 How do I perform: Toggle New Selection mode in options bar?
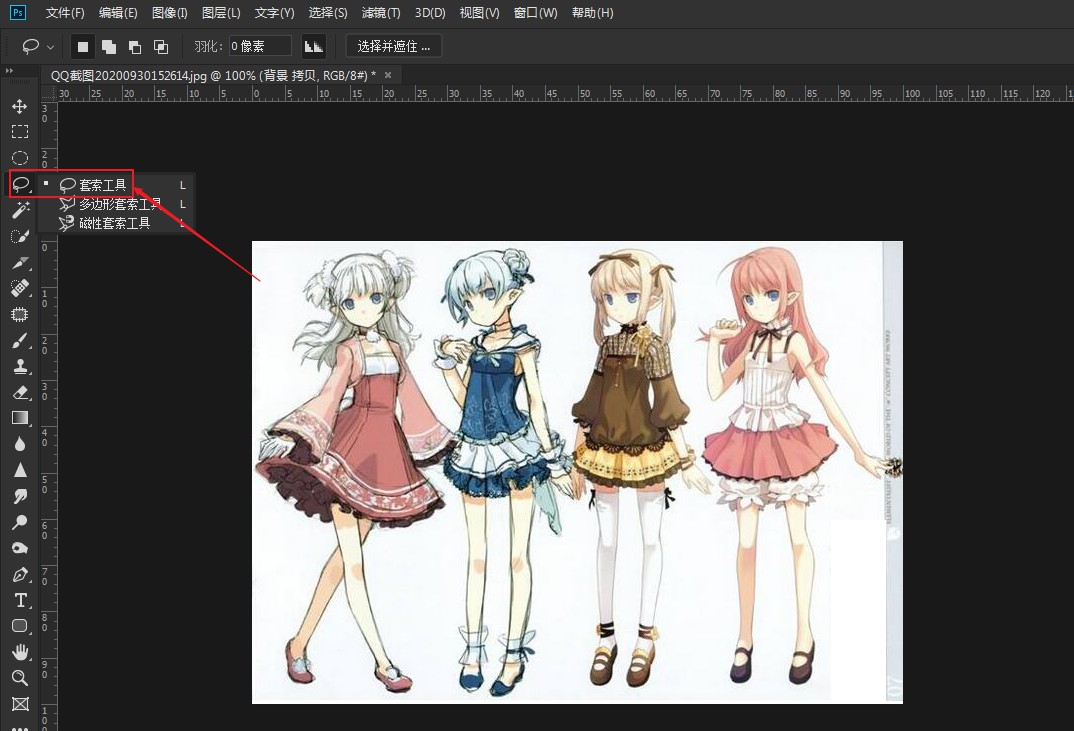pos(82,45)
